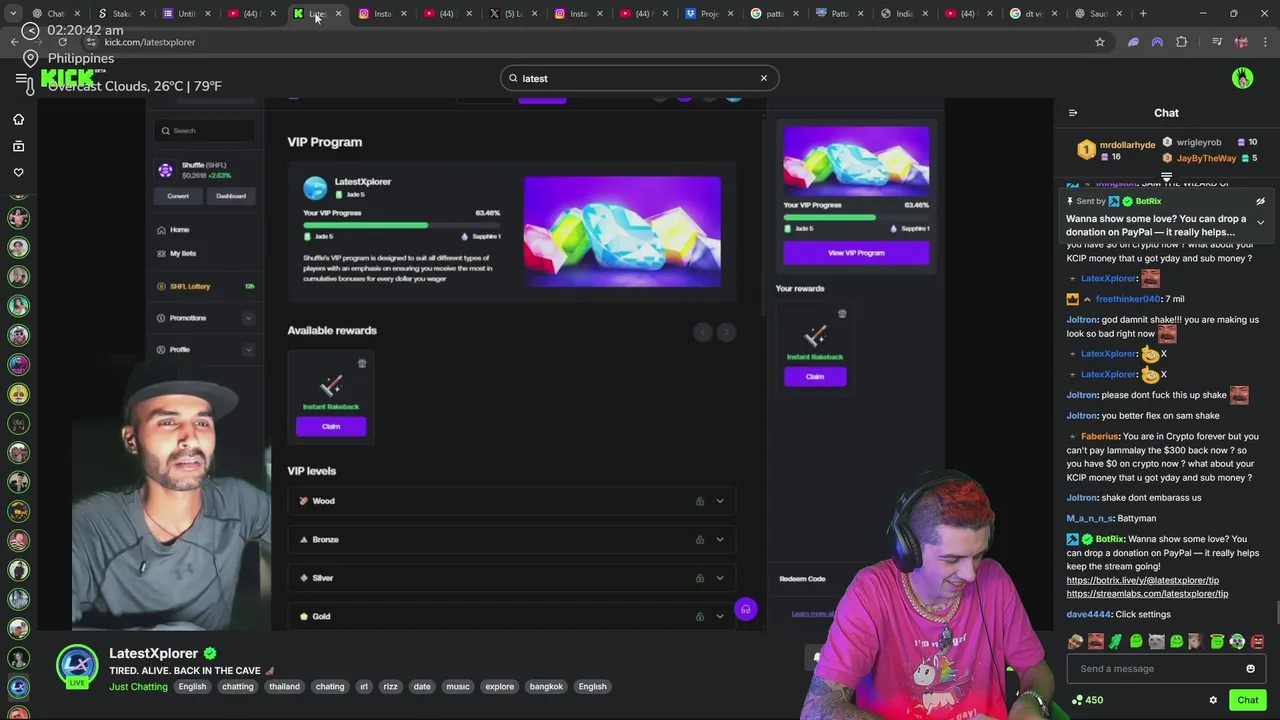Open the streamlabs.com tip link

(1147, 594)
